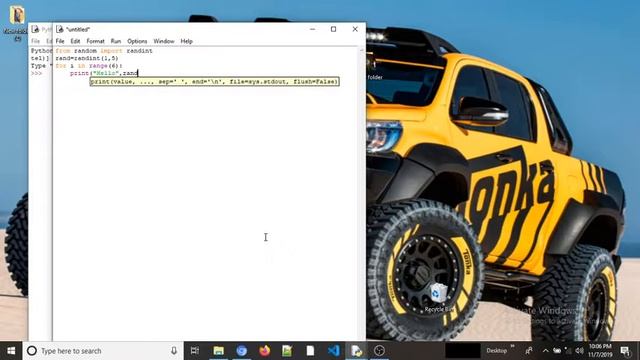Open Visual Studio Code from the taskbar
Screen dimensions: 640x360
333,351
